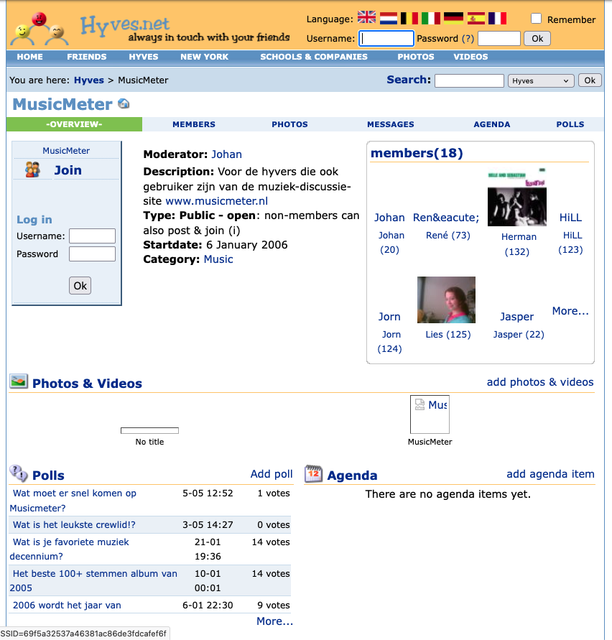
Task: Open moderator Johan's profile link
Action: (227, 154)
